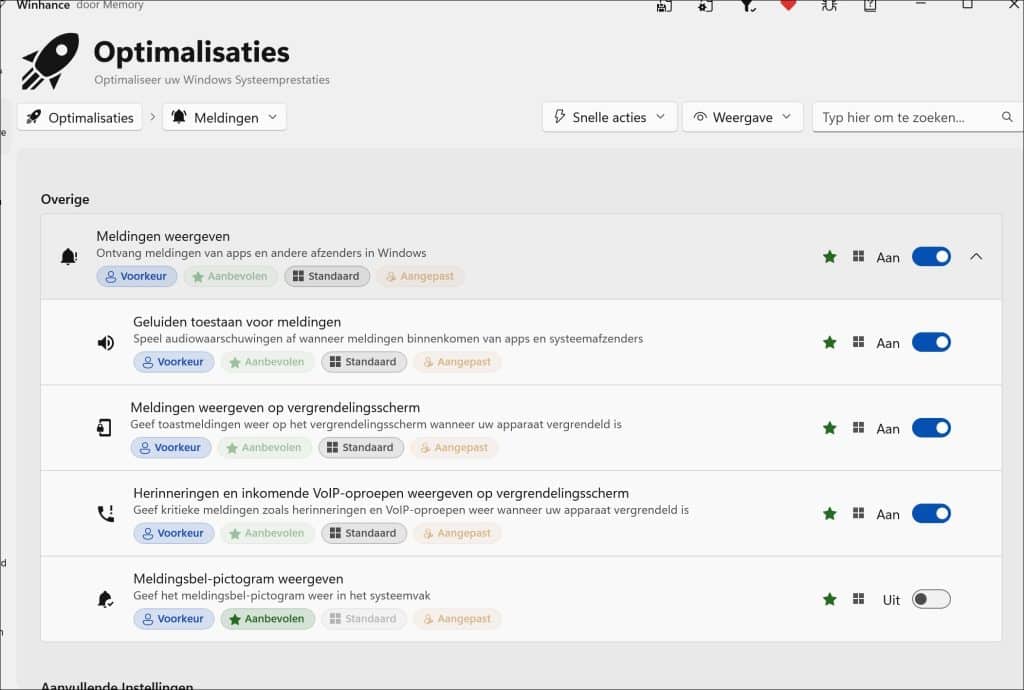
Task: Click lock-screen device icon beside Meldingen op vergrendelingsscherm
Action: pos(104,428)
